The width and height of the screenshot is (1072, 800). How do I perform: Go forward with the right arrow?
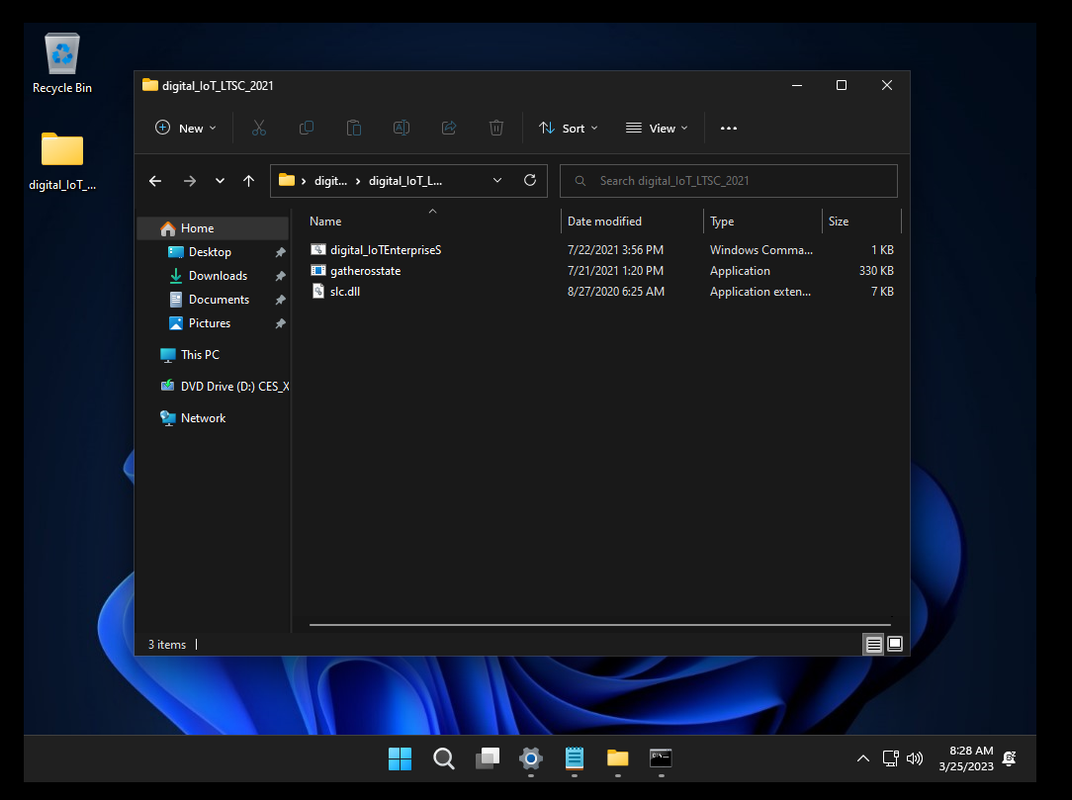189,181
